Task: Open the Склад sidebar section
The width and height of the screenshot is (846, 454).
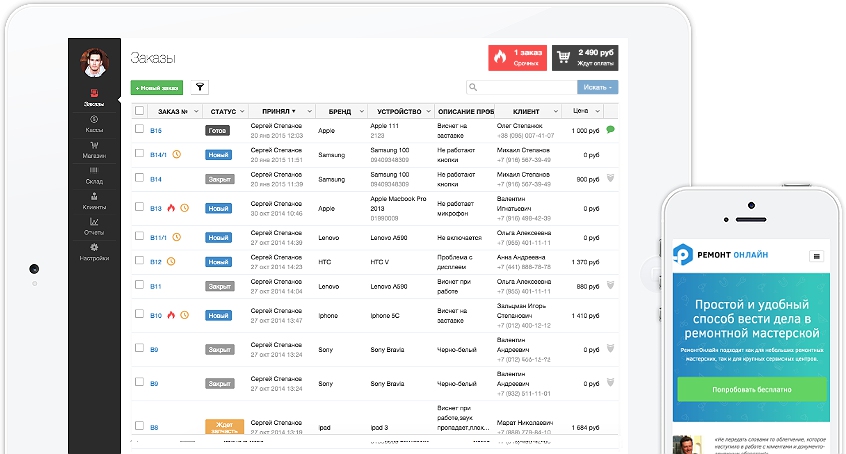Action: [94, 175]
